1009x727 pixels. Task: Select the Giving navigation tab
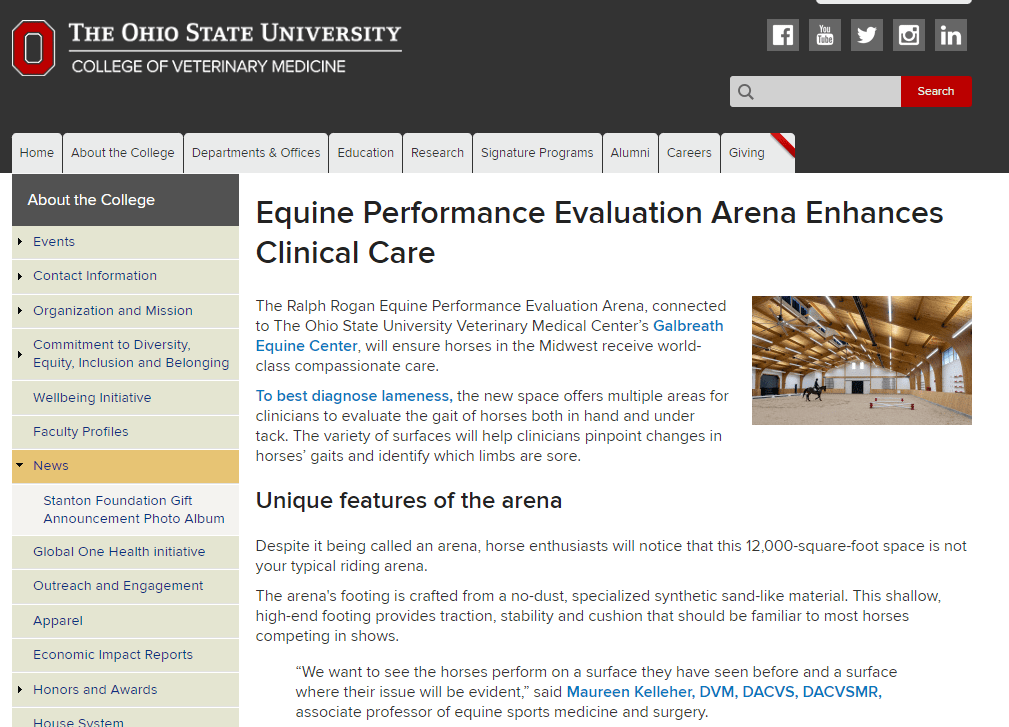[x=746, y=153]
